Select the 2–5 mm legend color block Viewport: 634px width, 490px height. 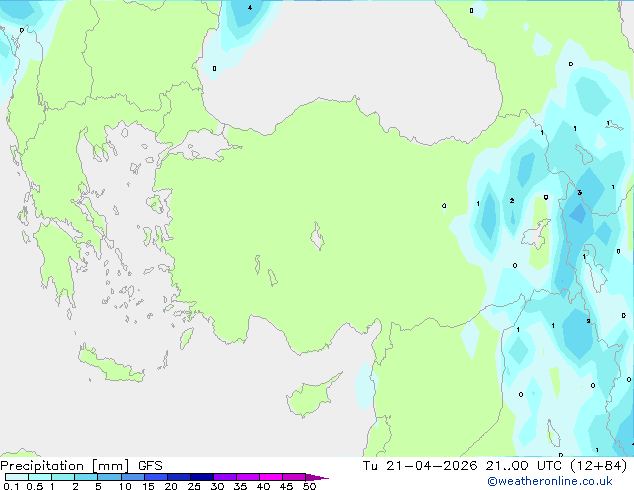pyautogui.click(x=86, y=477)
